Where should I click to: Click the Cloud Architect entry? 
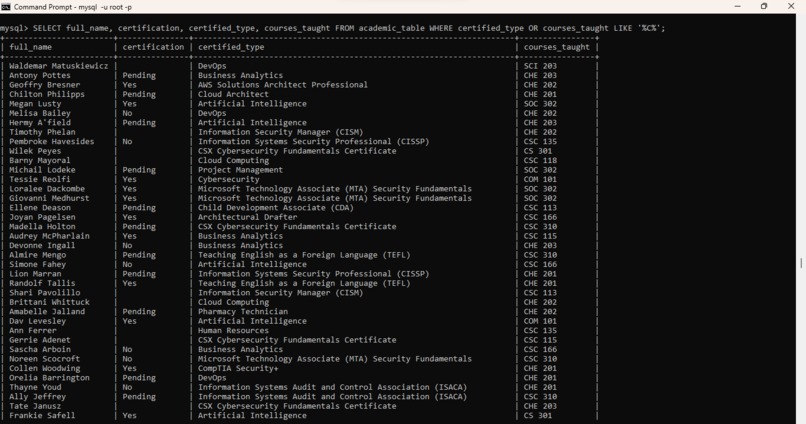pos(233,94)
